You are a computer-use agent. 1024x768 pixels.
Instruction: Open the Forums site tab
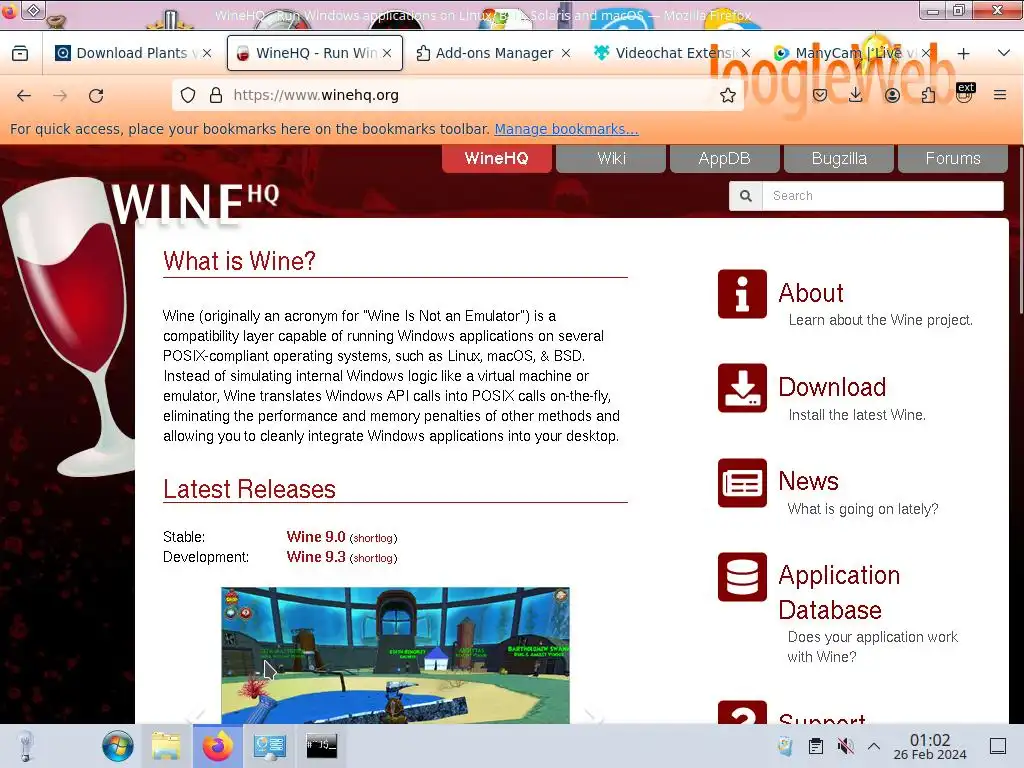coord(953,159)
